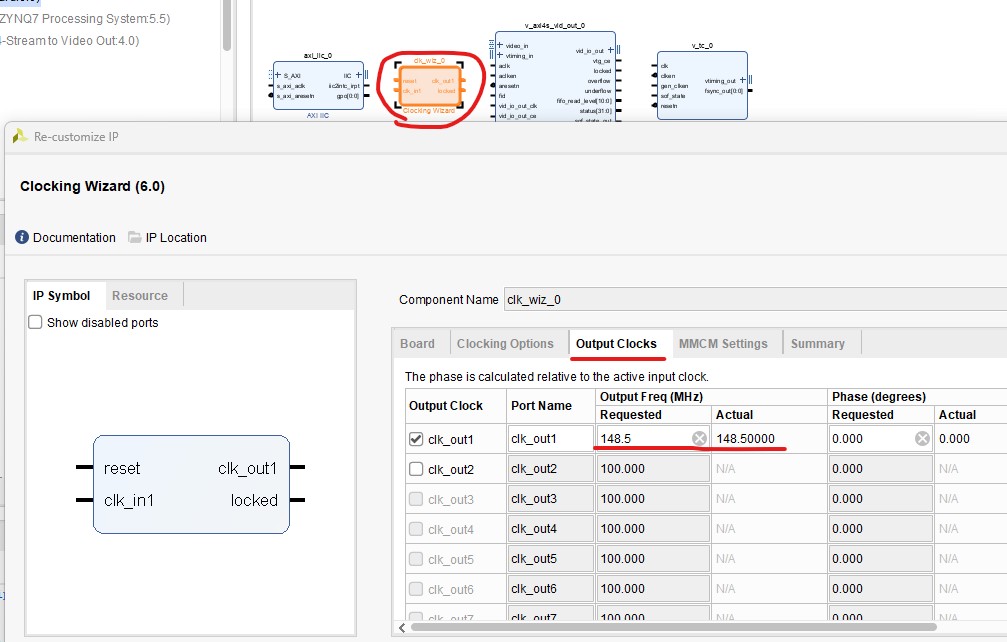Viewport: 1007px width, 642px height.
Task: Uncheck the clk_out1 output clock
Action: [416, 439]
